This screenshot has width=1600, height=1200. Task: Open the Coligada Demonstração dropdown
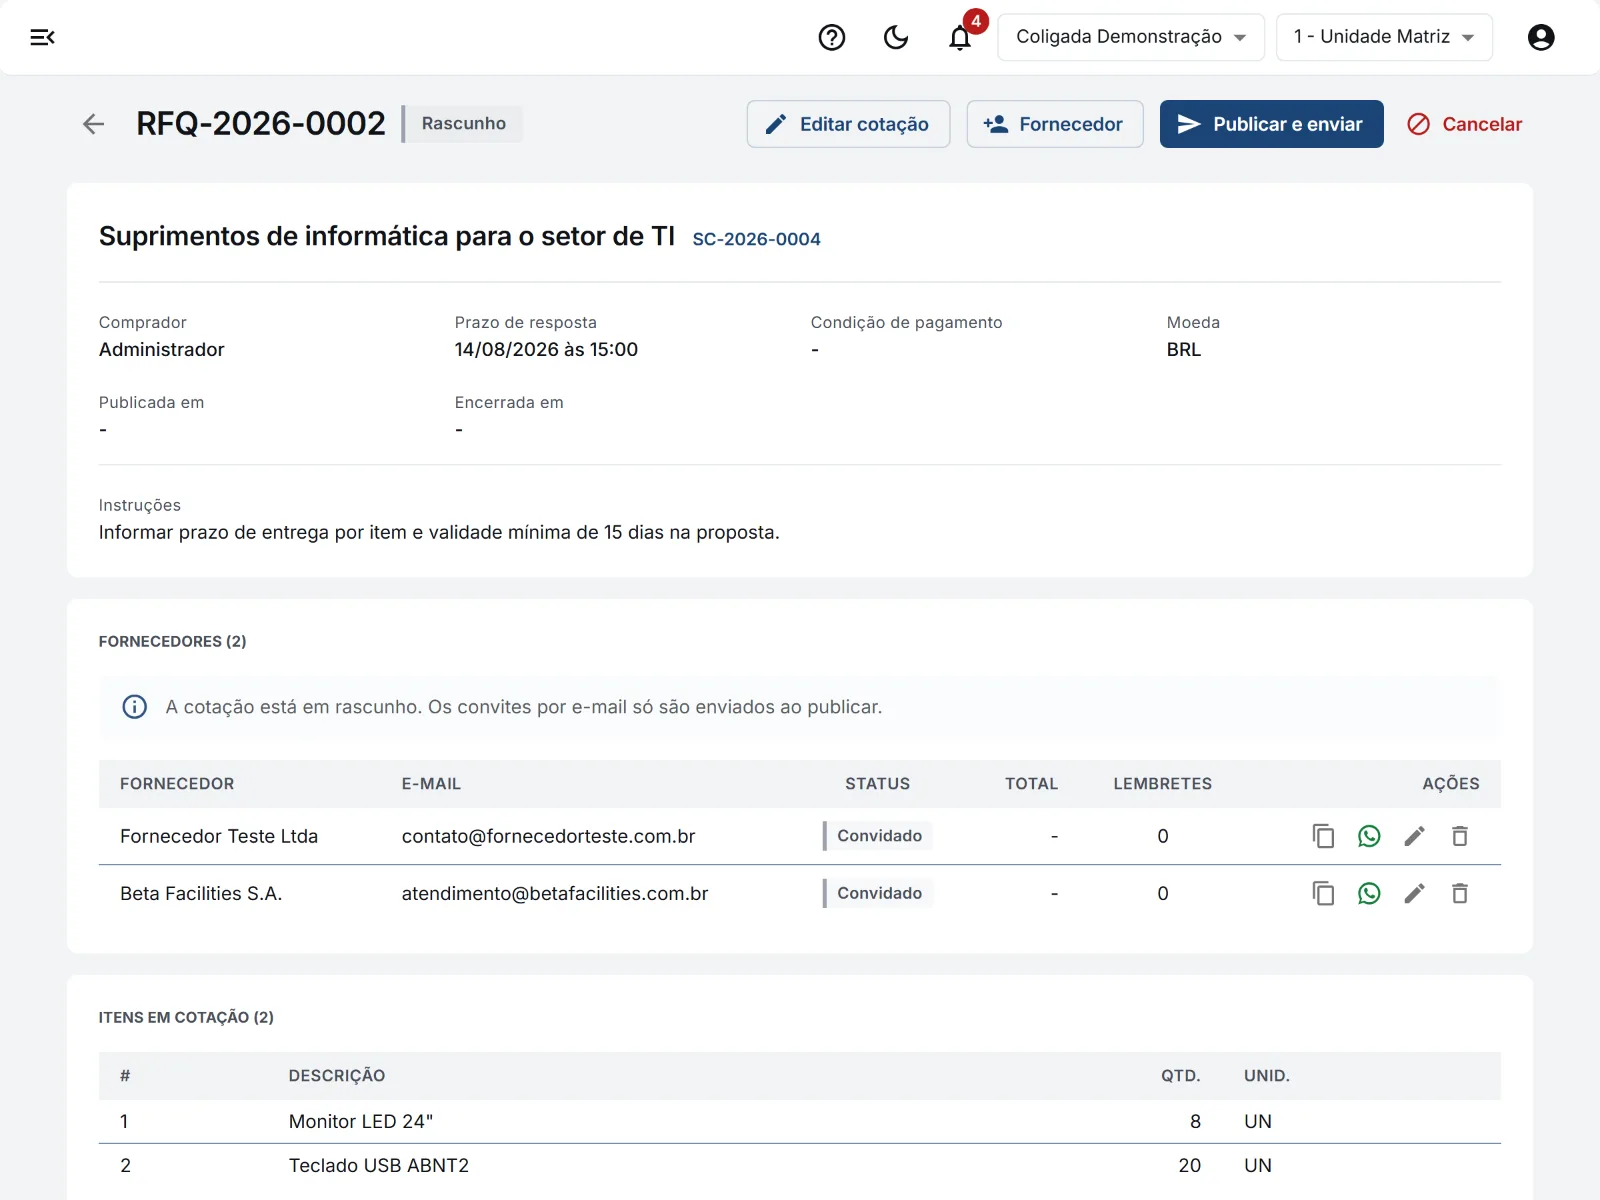pos(1131,37)
